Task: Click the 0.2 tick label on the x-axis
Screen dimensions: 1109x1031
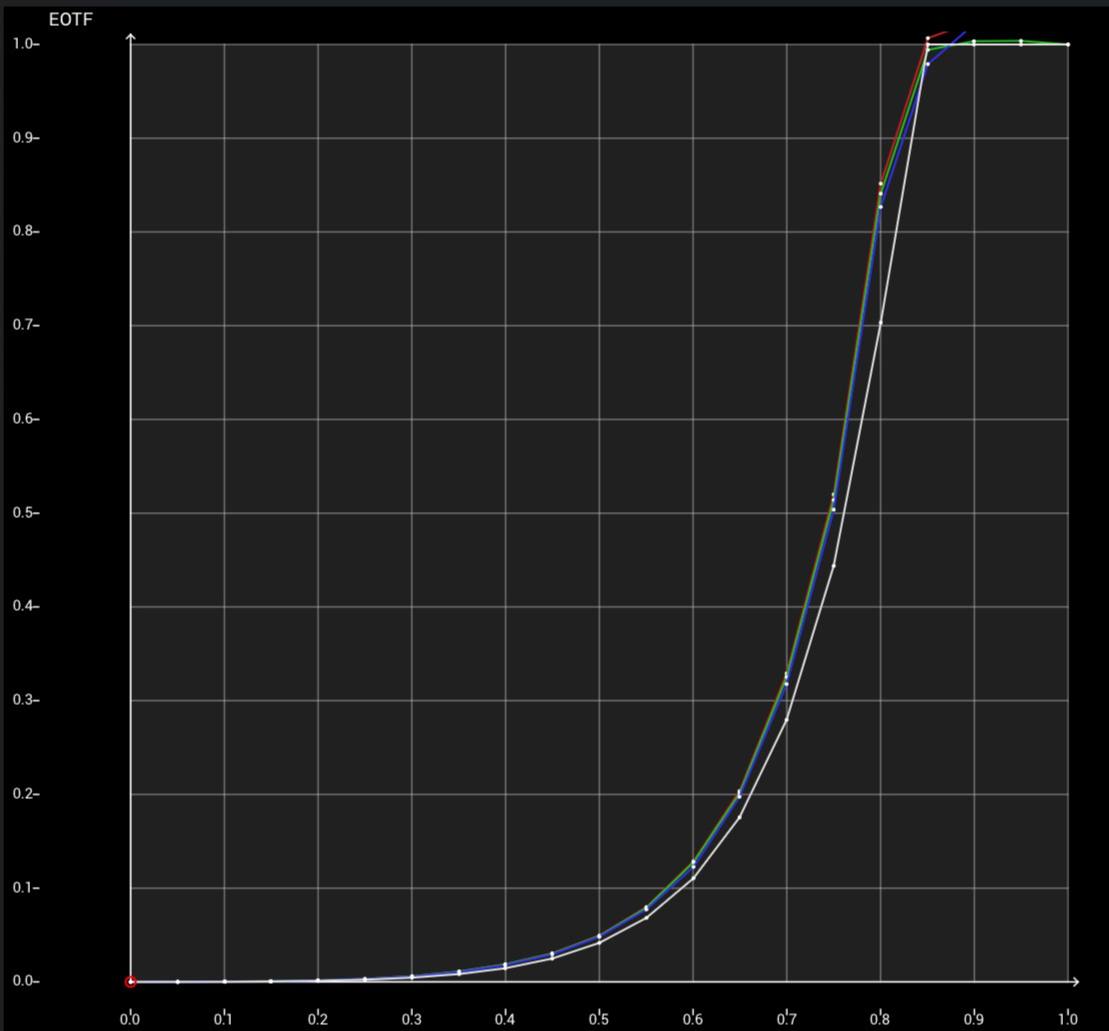Action: (x=317, y=1018)
